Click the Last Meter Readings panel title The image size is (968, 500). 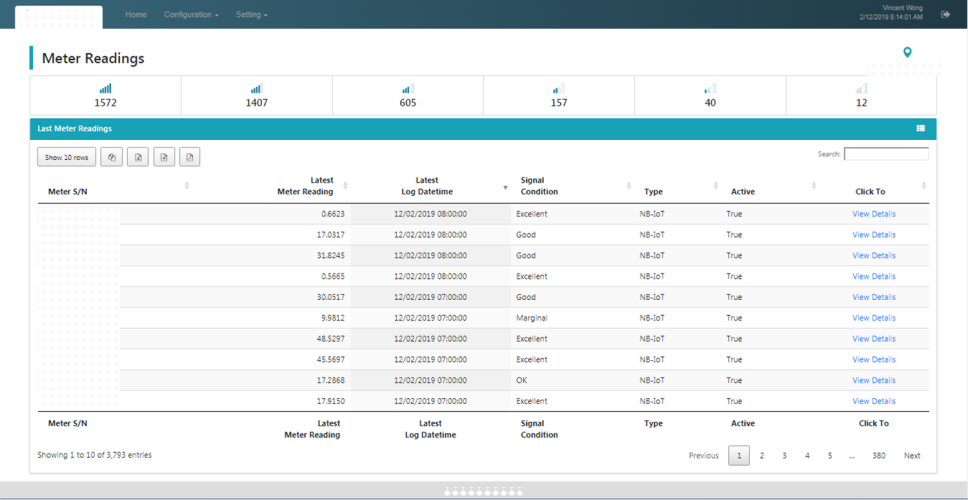click(x=75, y=129)
